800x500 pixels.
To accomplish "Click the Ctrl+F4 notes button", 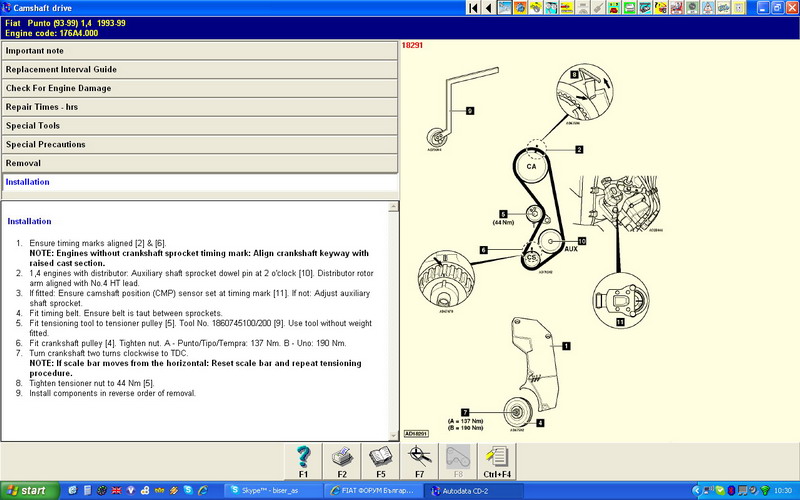I will click(496, 460).
